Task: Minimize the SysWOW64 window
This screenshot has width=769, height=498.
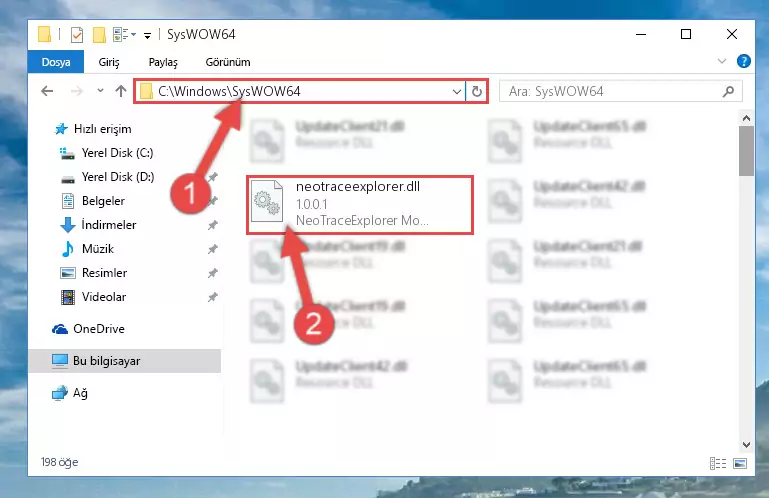Action: (641, 34)
